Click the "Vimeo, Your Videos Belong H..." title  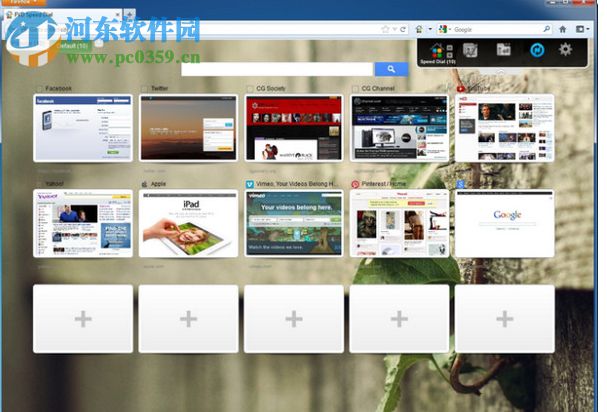click(297, 184)
